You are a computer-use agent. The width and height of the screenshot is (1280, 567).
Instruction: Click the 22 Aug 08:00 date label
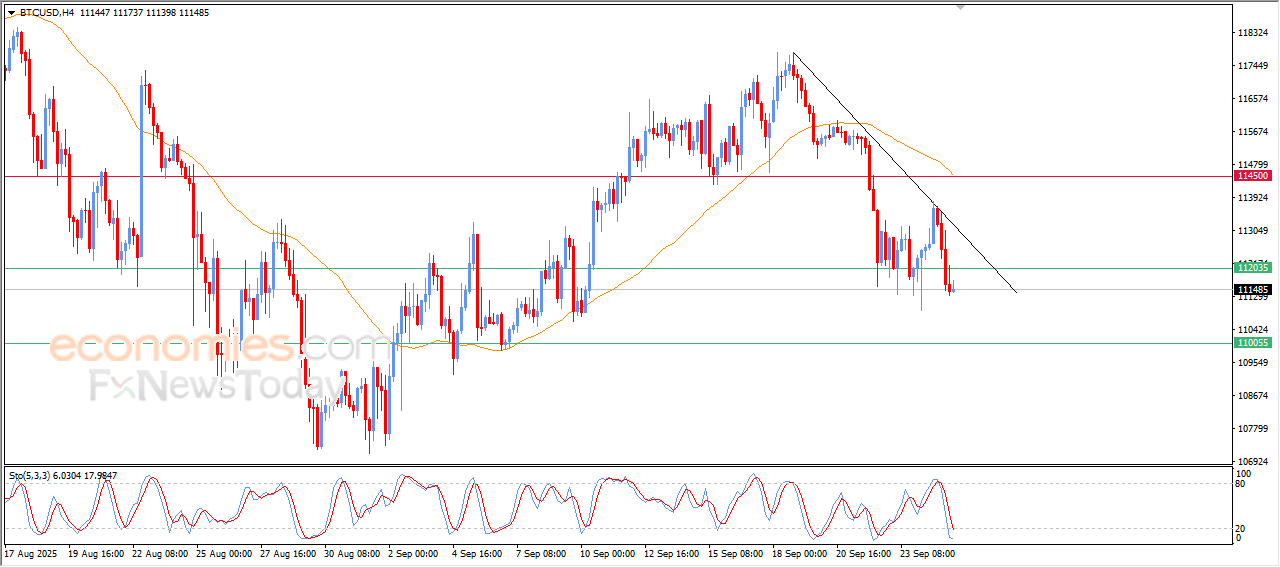tap(162, 552)
